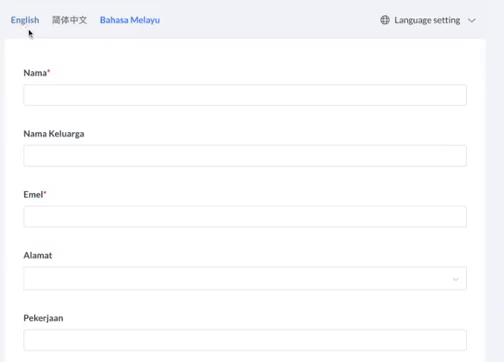Switch to the English language tab

[25, 20]
